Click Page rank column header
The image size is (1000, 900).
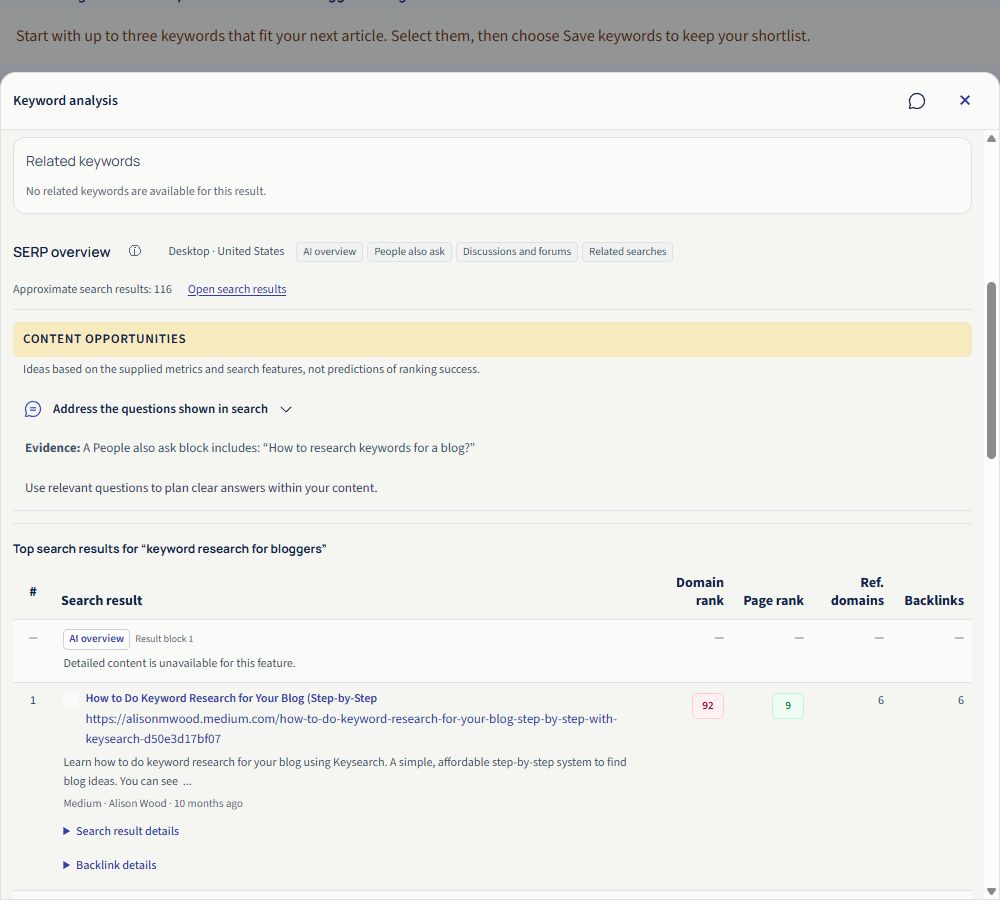[x=774, y=600]
